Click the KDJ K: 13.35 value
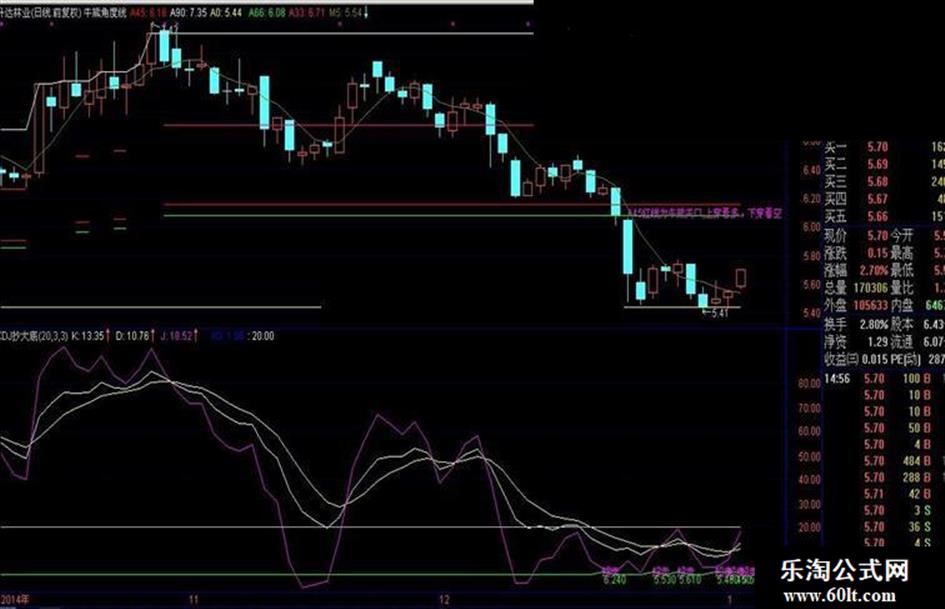This screenshot has width=945, height=609. coord(88,335)
